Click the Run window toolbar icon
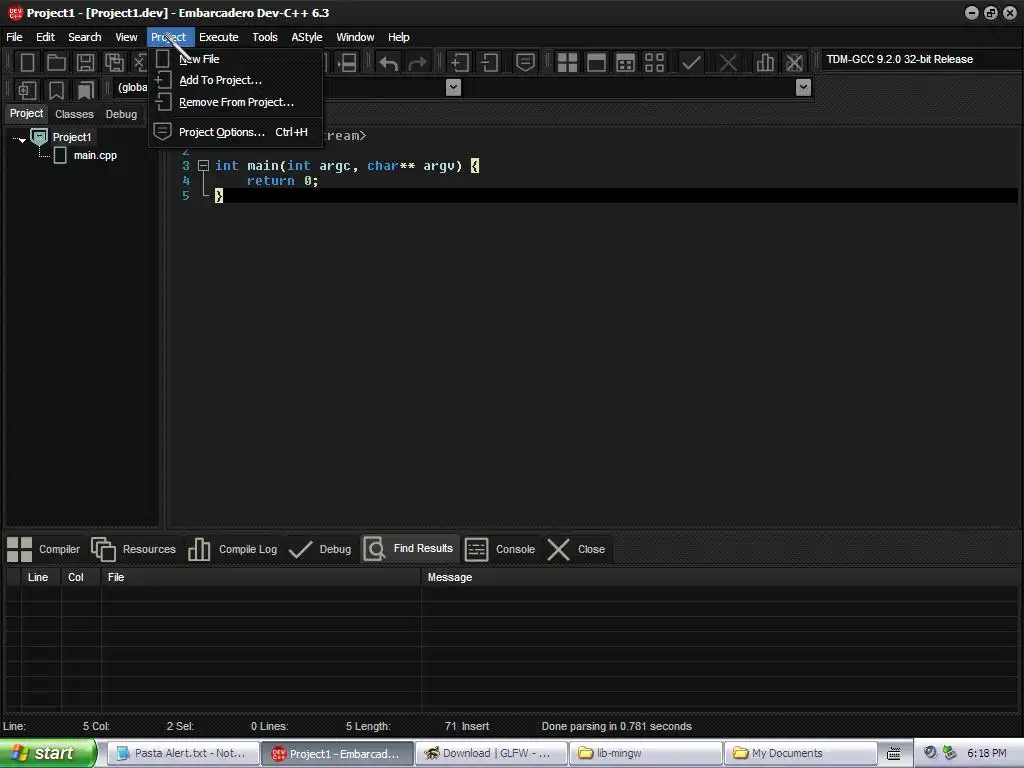This screenshot has height=768, width=1024. (596, 63)
